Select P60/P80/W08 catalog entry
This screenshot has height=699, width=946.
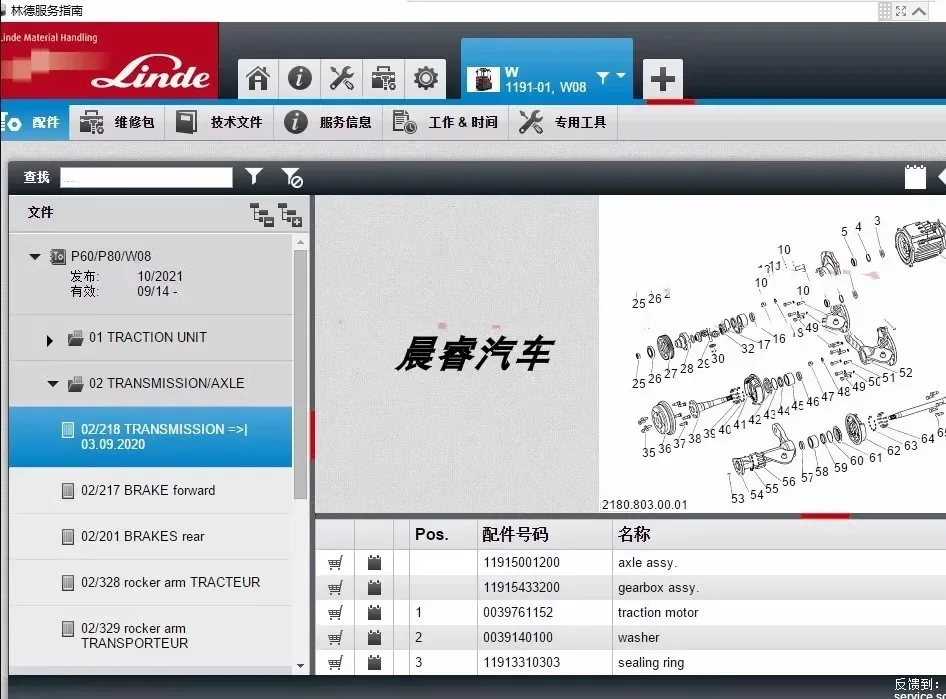111,256
